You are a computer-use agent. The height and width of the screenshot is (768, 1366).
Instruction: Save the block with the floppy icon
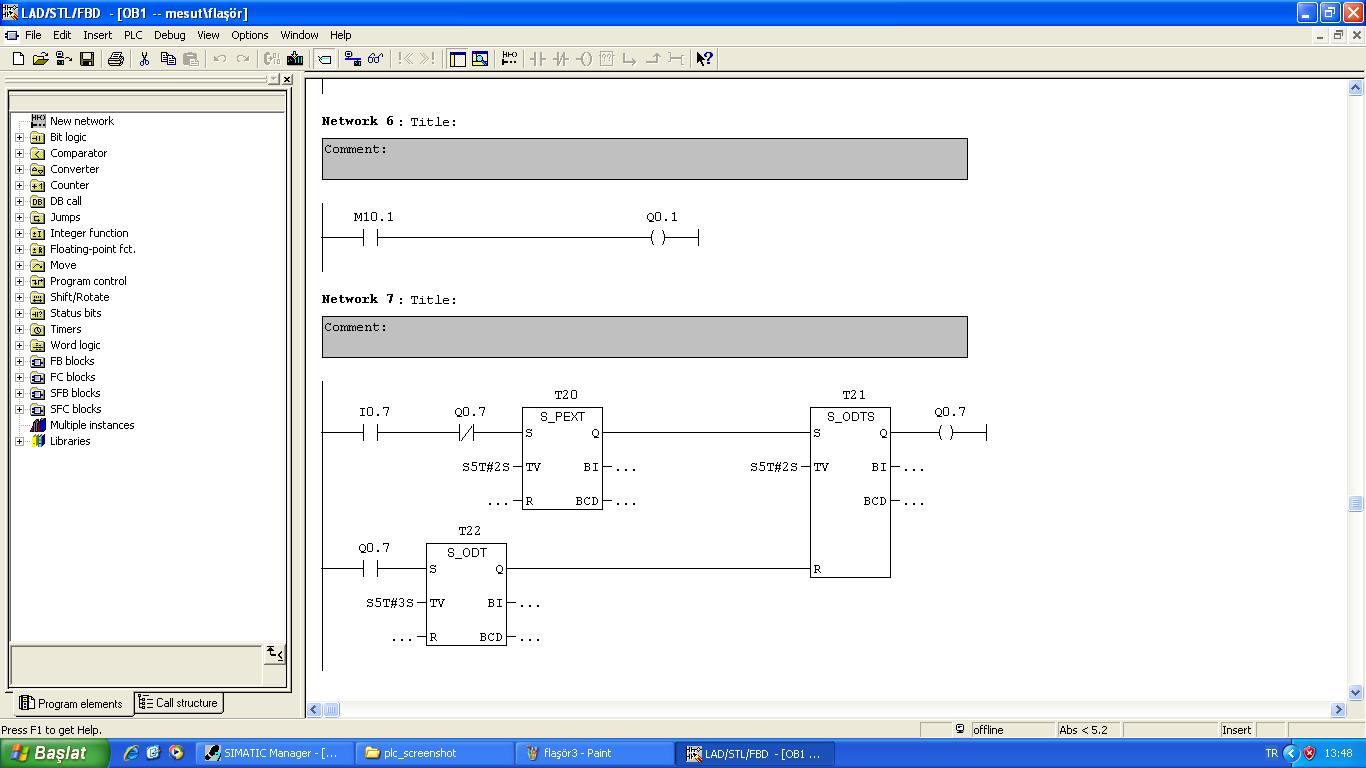click(87, 59)
